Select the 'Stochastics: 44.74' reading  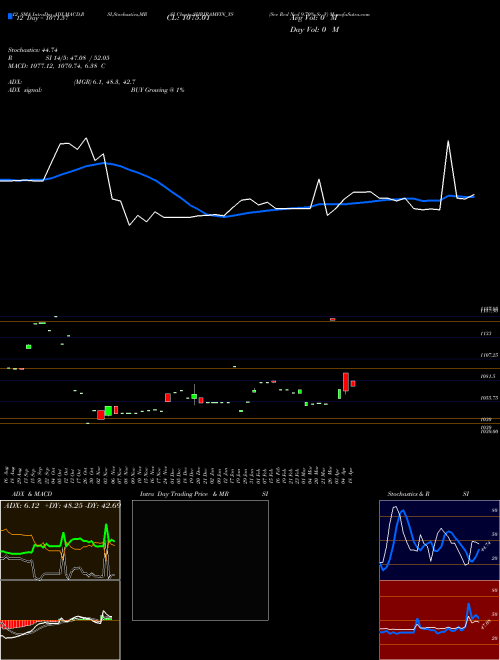point(32,50)
